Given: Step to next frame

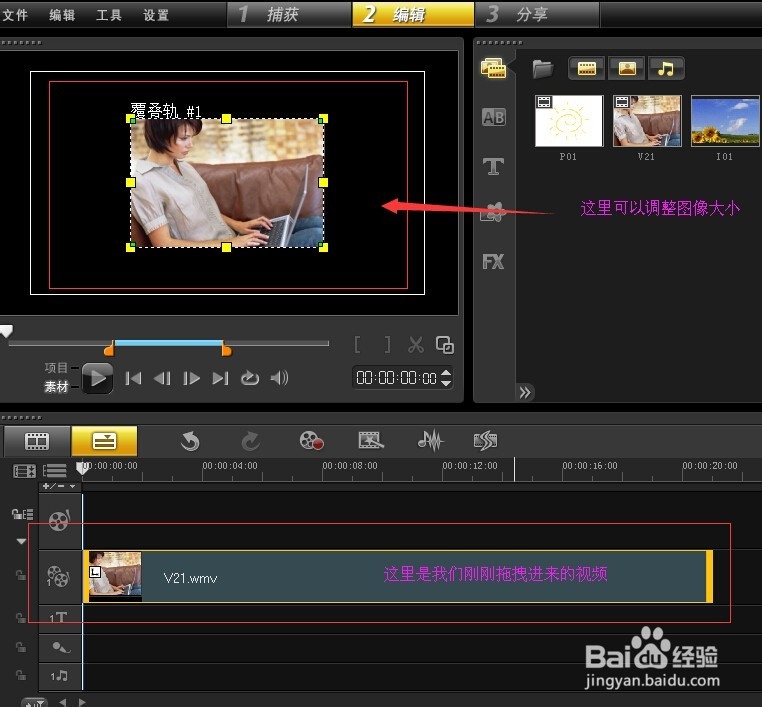Looking at the screenshot, I should (x=191, y=378).
